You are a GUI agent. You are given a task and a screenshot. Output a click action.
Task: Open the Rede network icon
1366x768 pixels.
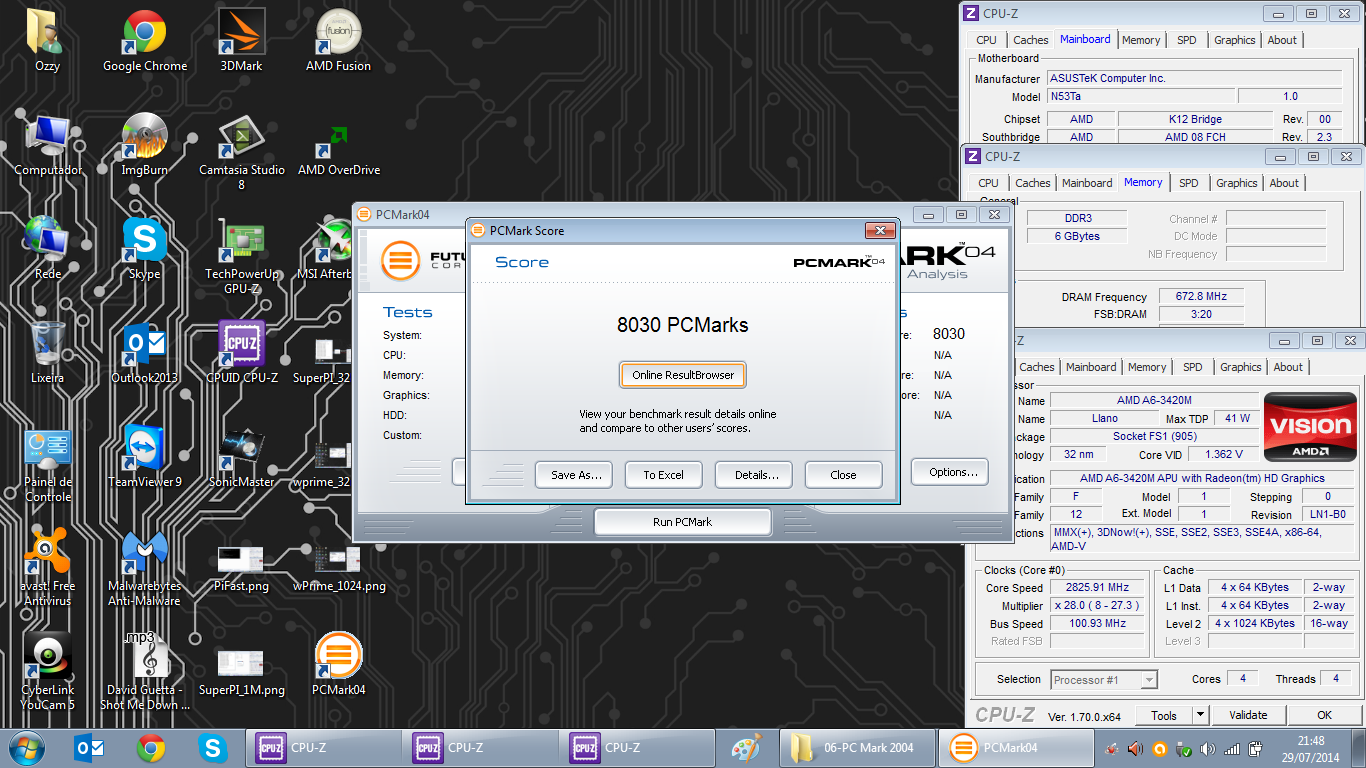point(47,248)
